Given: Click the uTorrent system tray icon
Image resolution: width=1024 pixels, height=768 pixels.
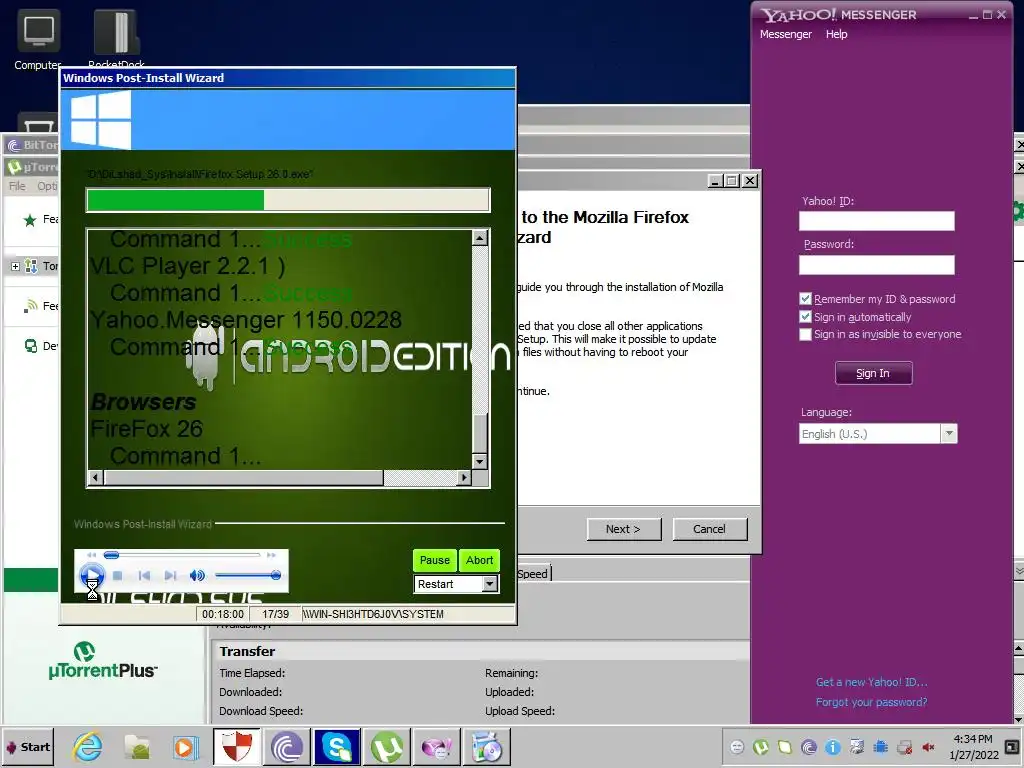Looking at the screenshot, I should [761, 747].
